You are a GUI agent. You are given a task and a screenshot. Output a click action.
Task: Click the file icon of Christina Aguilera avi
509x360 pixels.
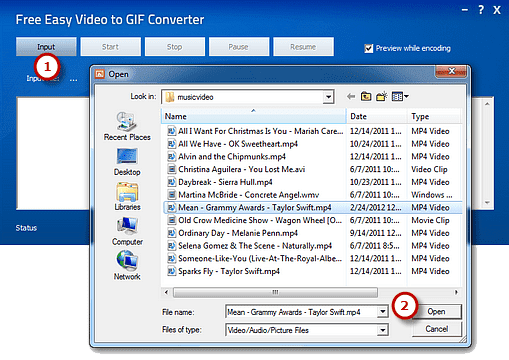click(x=171, y=169)
